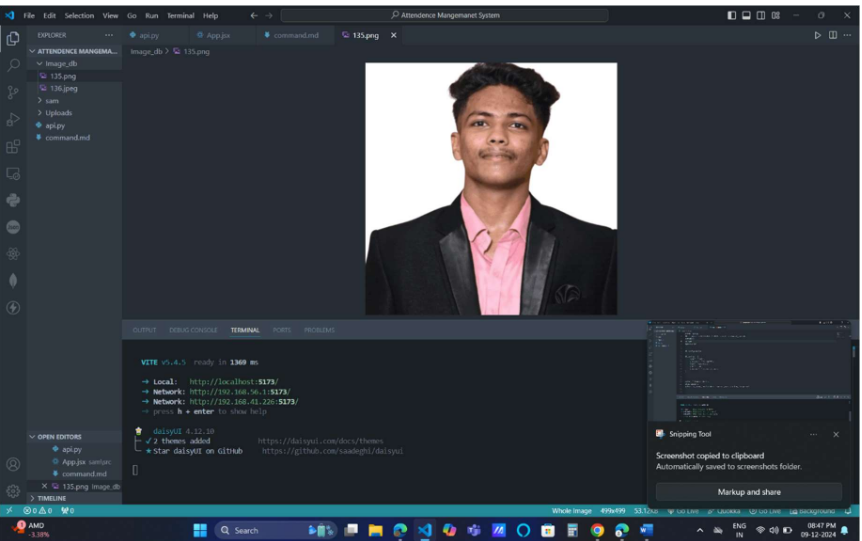Viewport: 862px width, 541px height.
Task: Toggle the primary side bar visibility
Action: point(732,15)
